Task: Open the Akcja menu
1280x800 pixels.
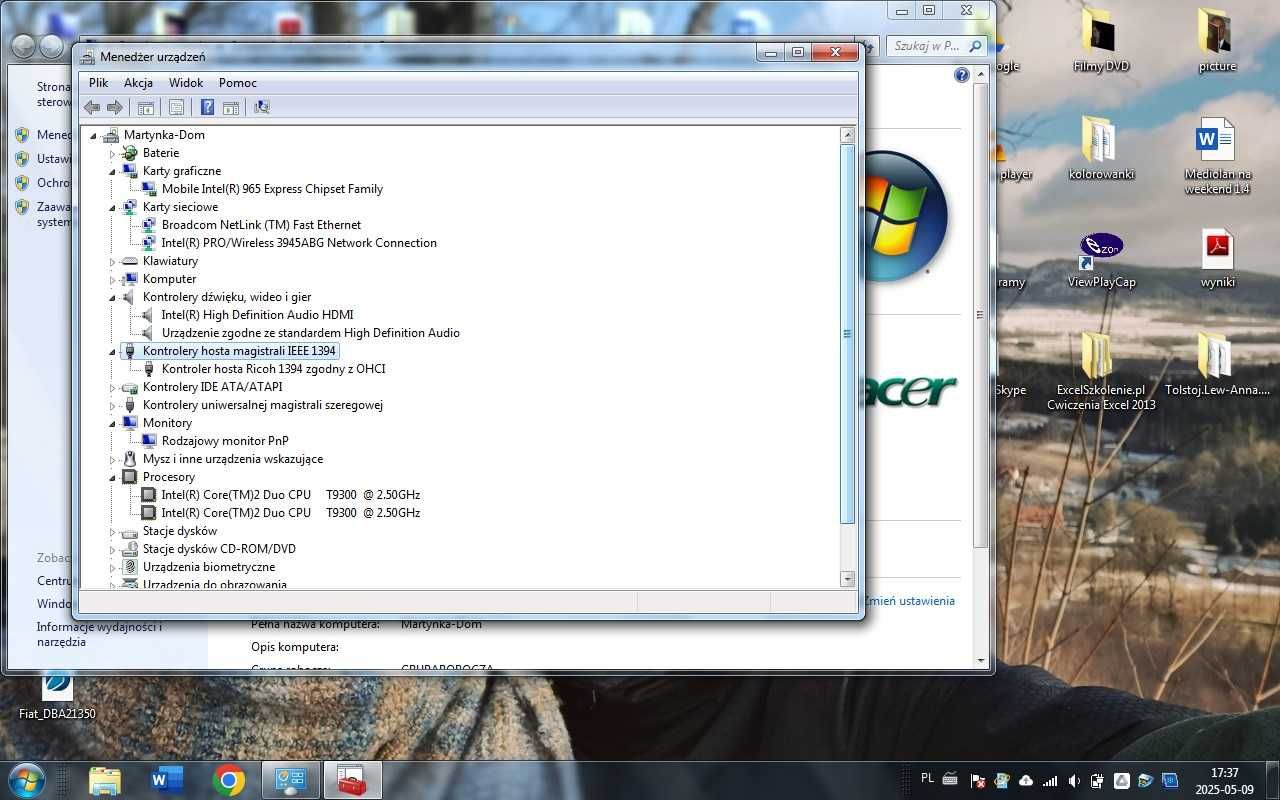Action: pos(138,83)
